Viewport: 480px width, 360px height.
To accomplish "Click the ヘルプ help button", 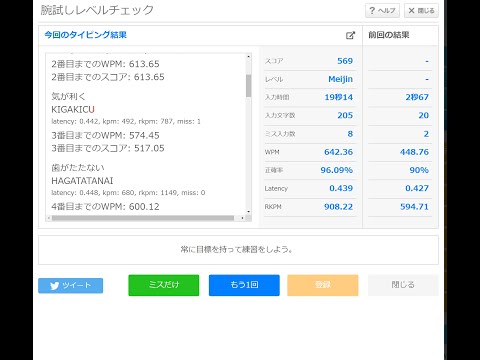I will point(382,11).
